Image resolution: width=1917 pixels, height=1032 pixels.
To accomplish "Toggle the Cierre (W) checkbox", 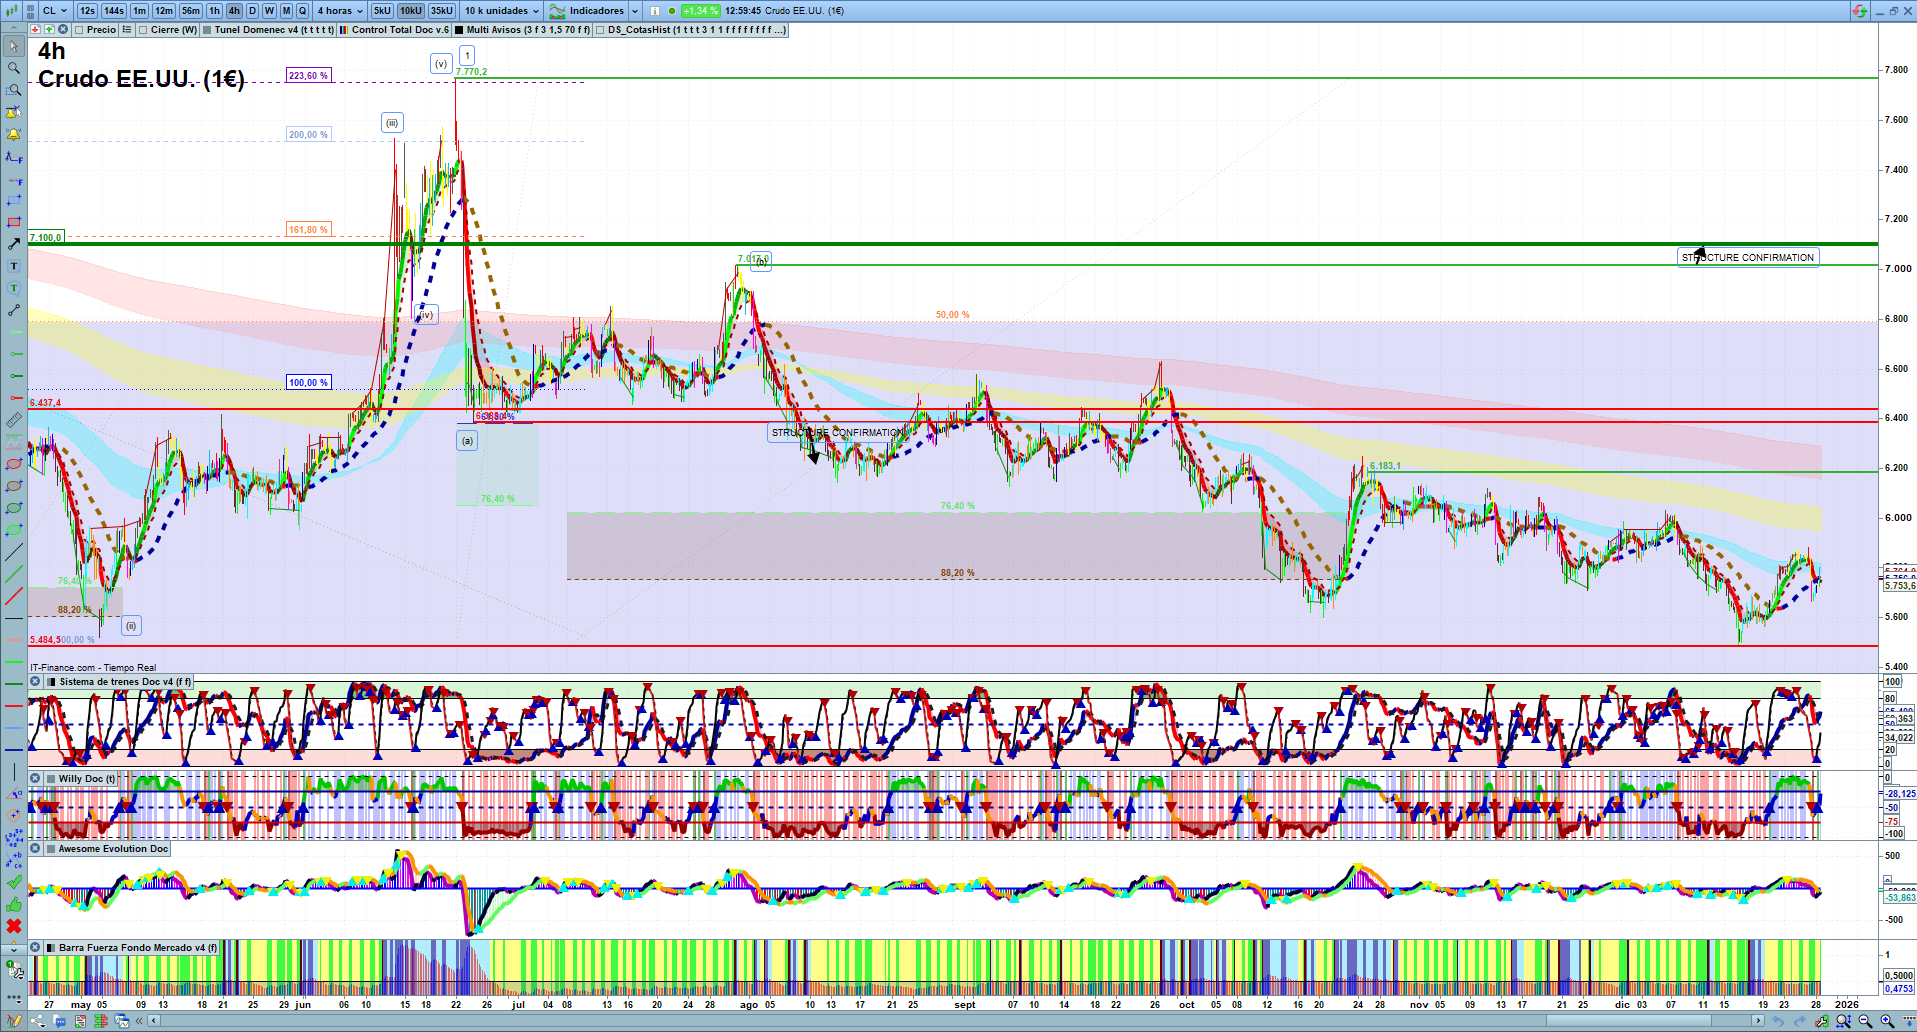I will click(143, 30).
